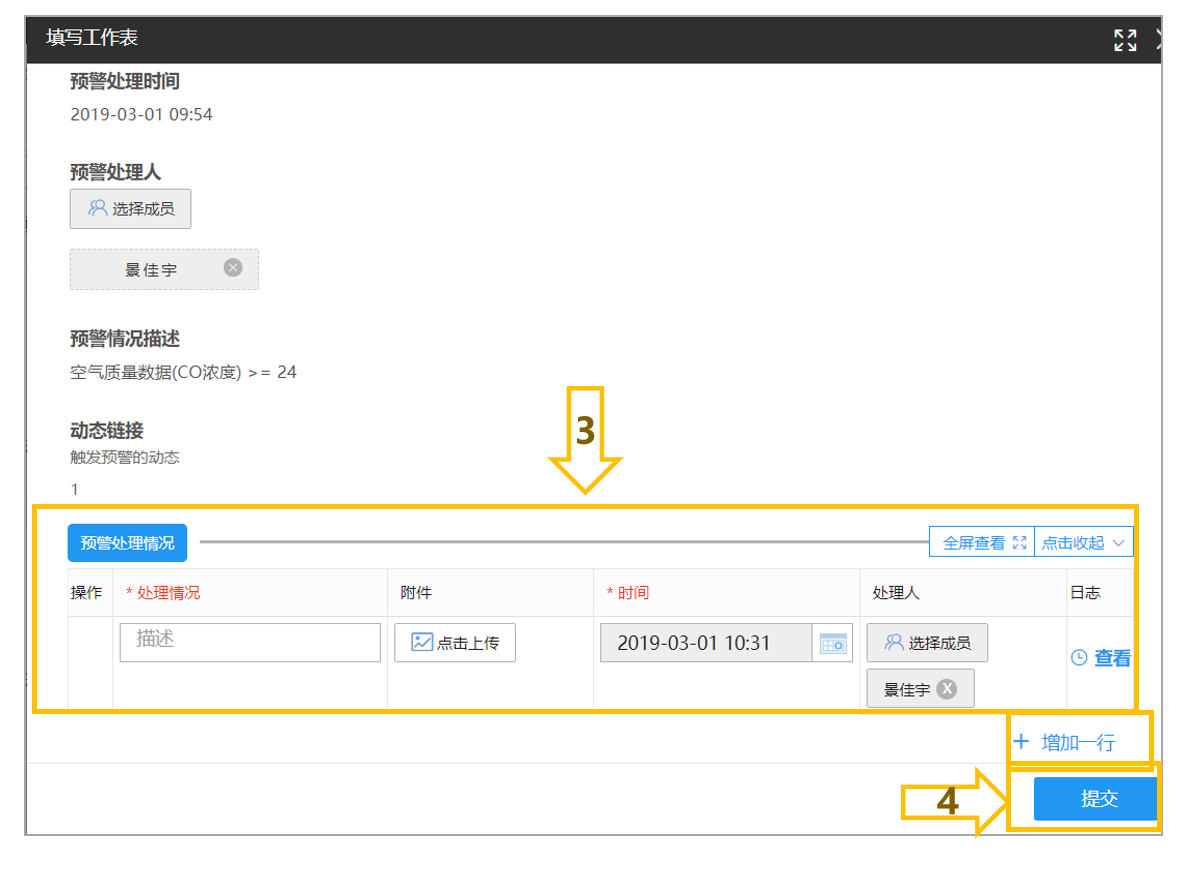This screenshot has width=1186, height=871.
Task: Click the fullscreen expand icon in title bar
Action: [1125, 39]
